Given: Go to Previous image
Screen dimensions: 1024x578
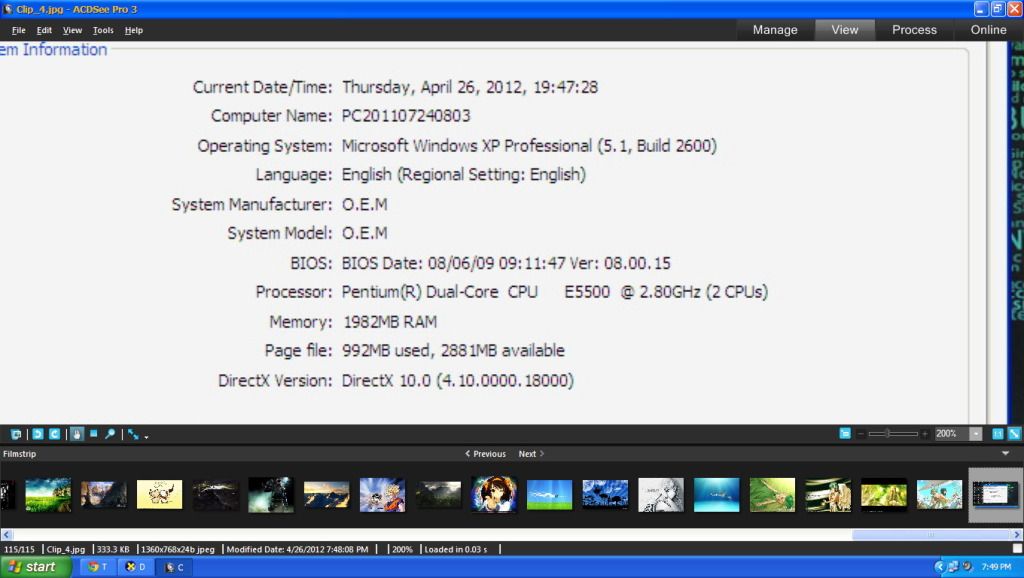Looking at the screenshot, I should click(485, 454).
